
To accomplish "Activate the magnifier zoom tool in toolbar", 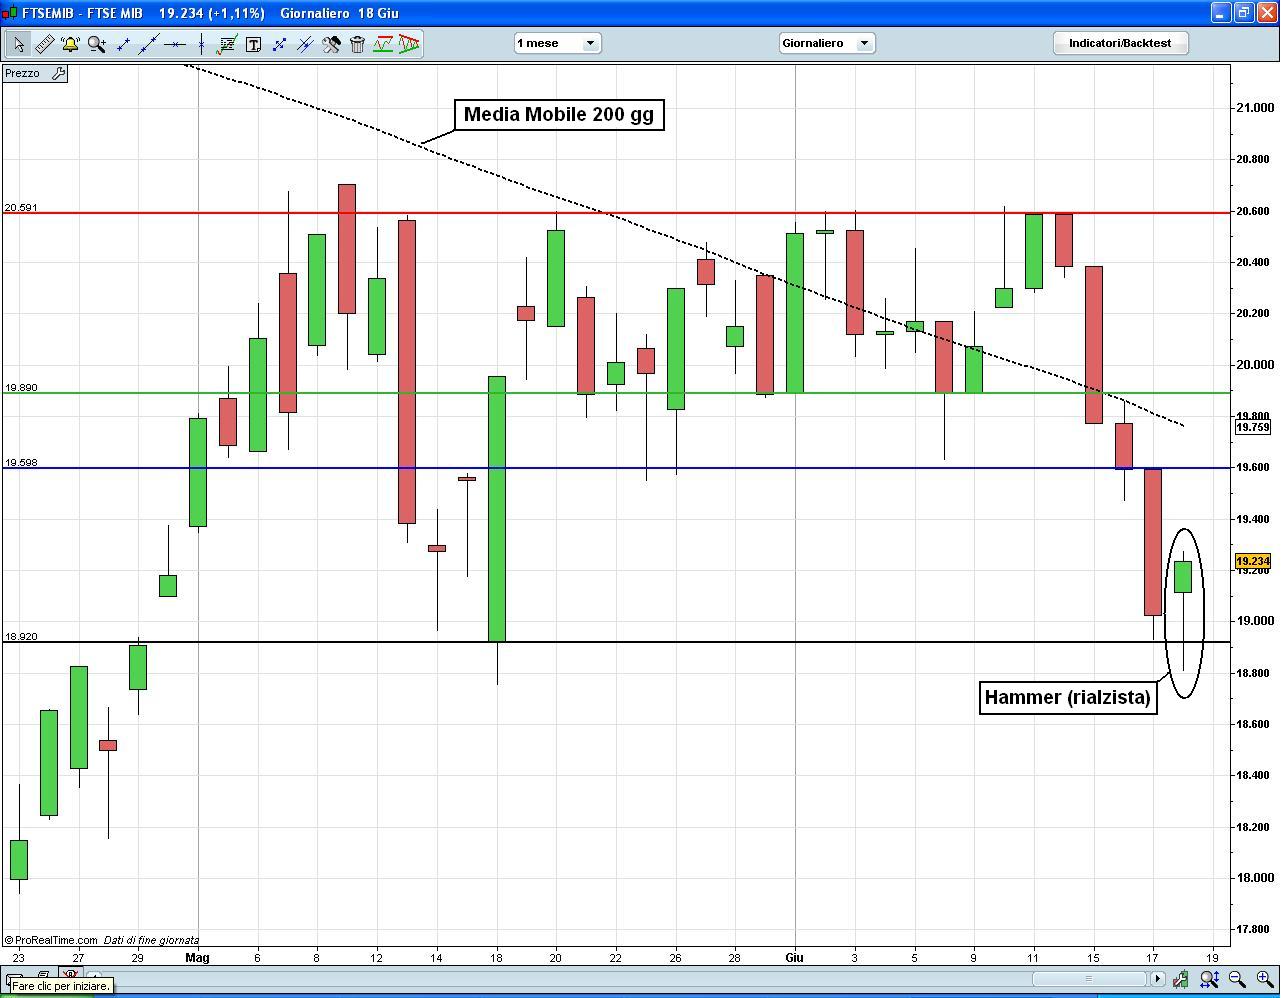I will coord(96,44).
